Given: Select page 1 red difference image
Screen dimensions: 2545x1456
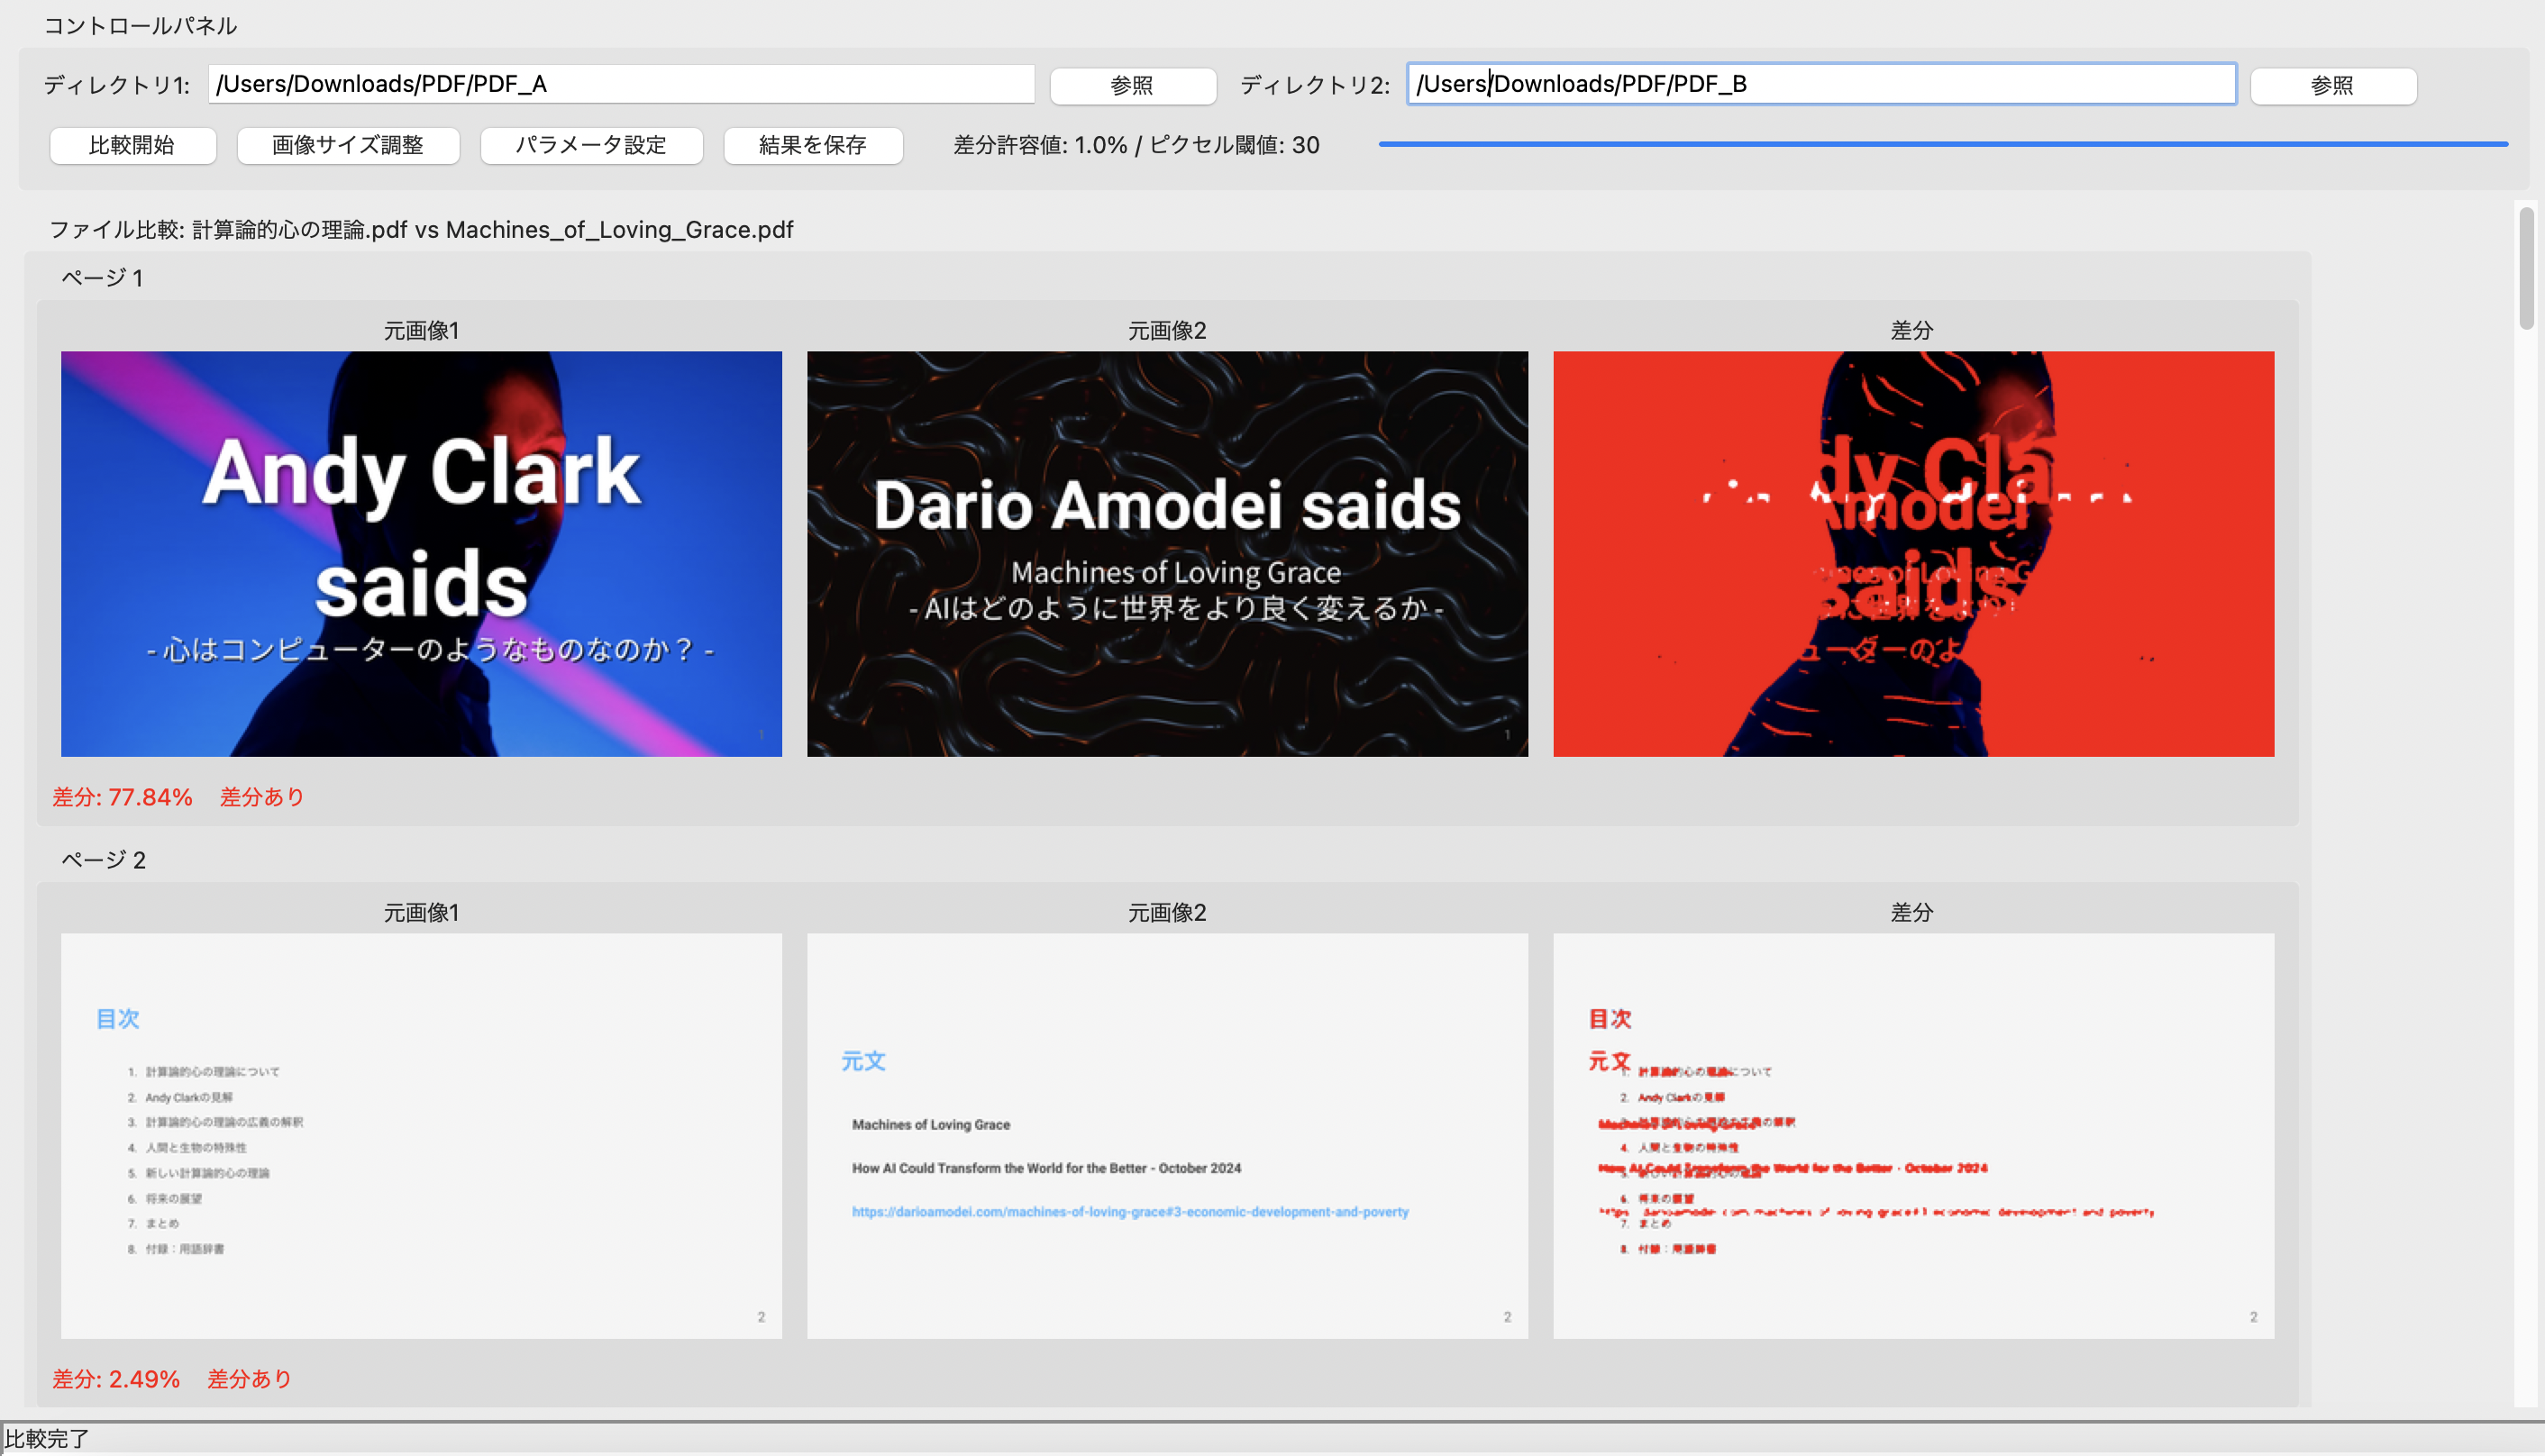Looking at the screenshot, I should pyautogui.click(x=1912, y=553).
